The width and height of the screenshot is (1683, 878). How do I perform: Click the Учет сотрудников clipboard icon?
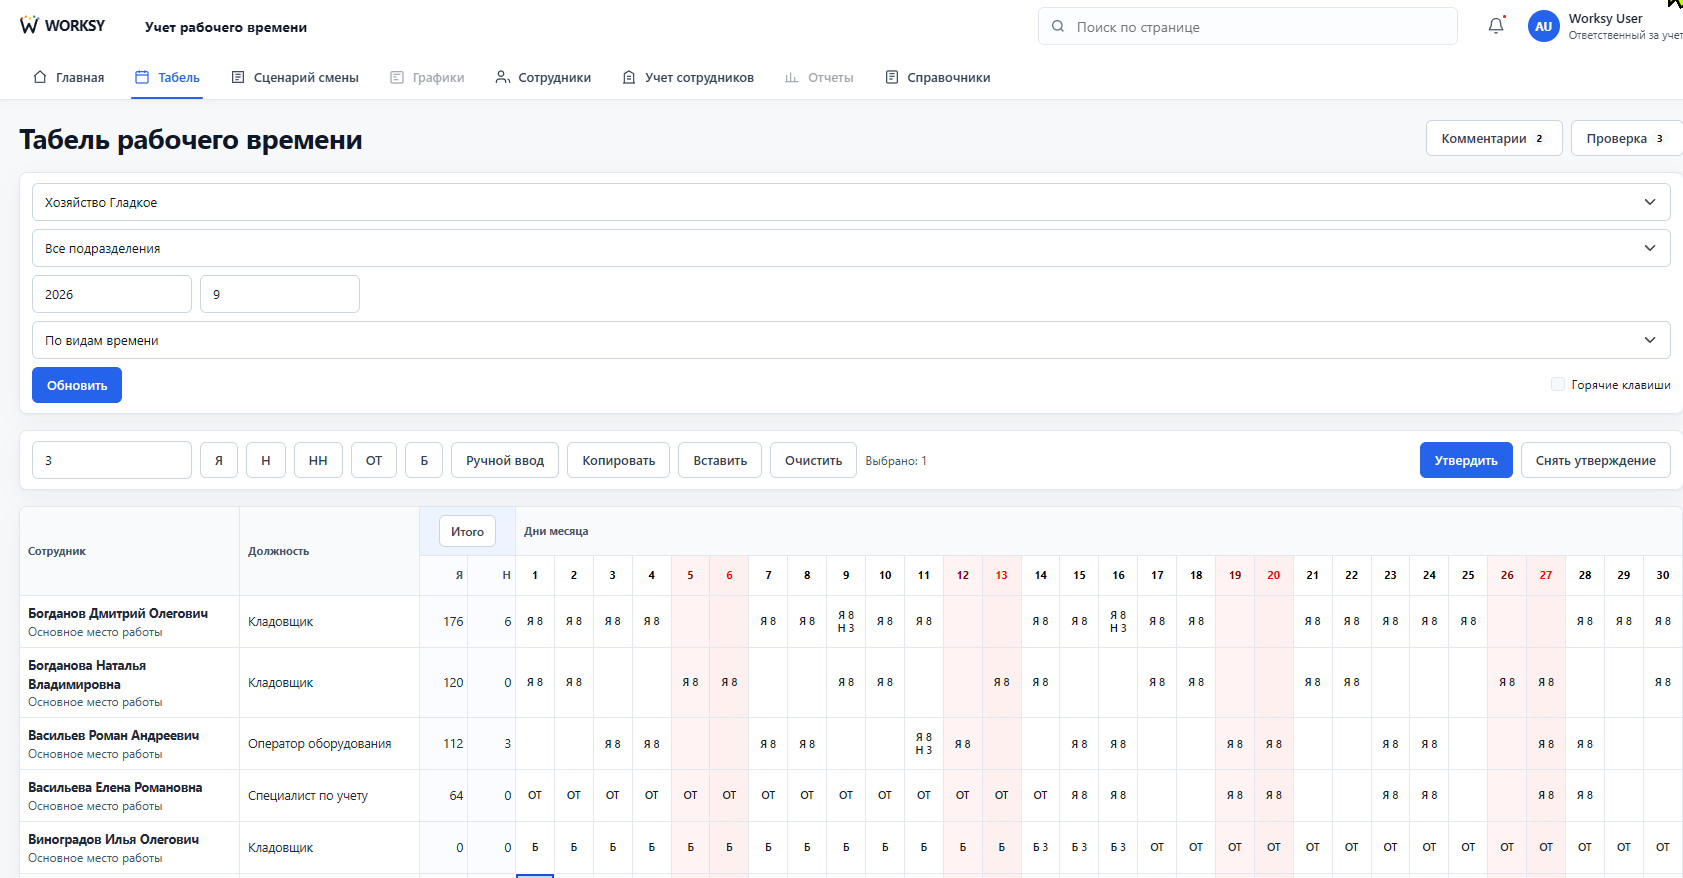[x=629, y=77]
